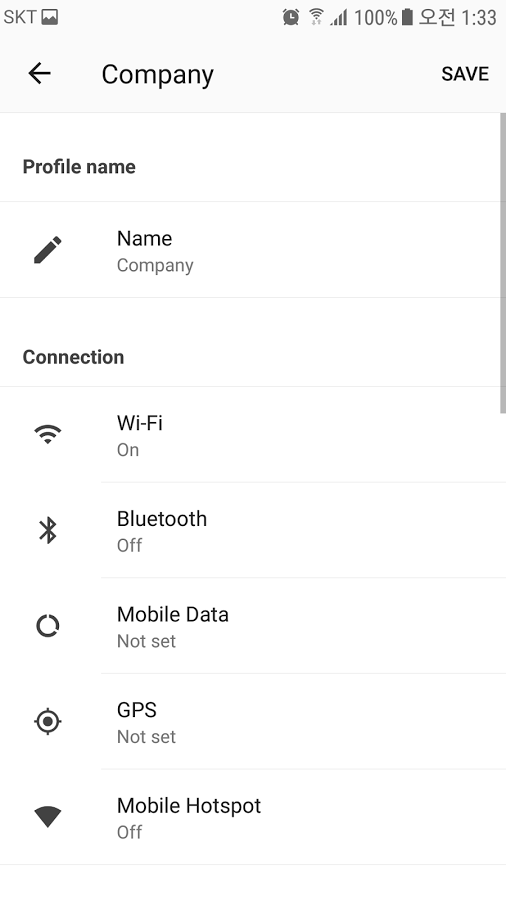Tap the back arrow icon
The height and width of the screenshot is (900, 506).
(x=40, y=73)
